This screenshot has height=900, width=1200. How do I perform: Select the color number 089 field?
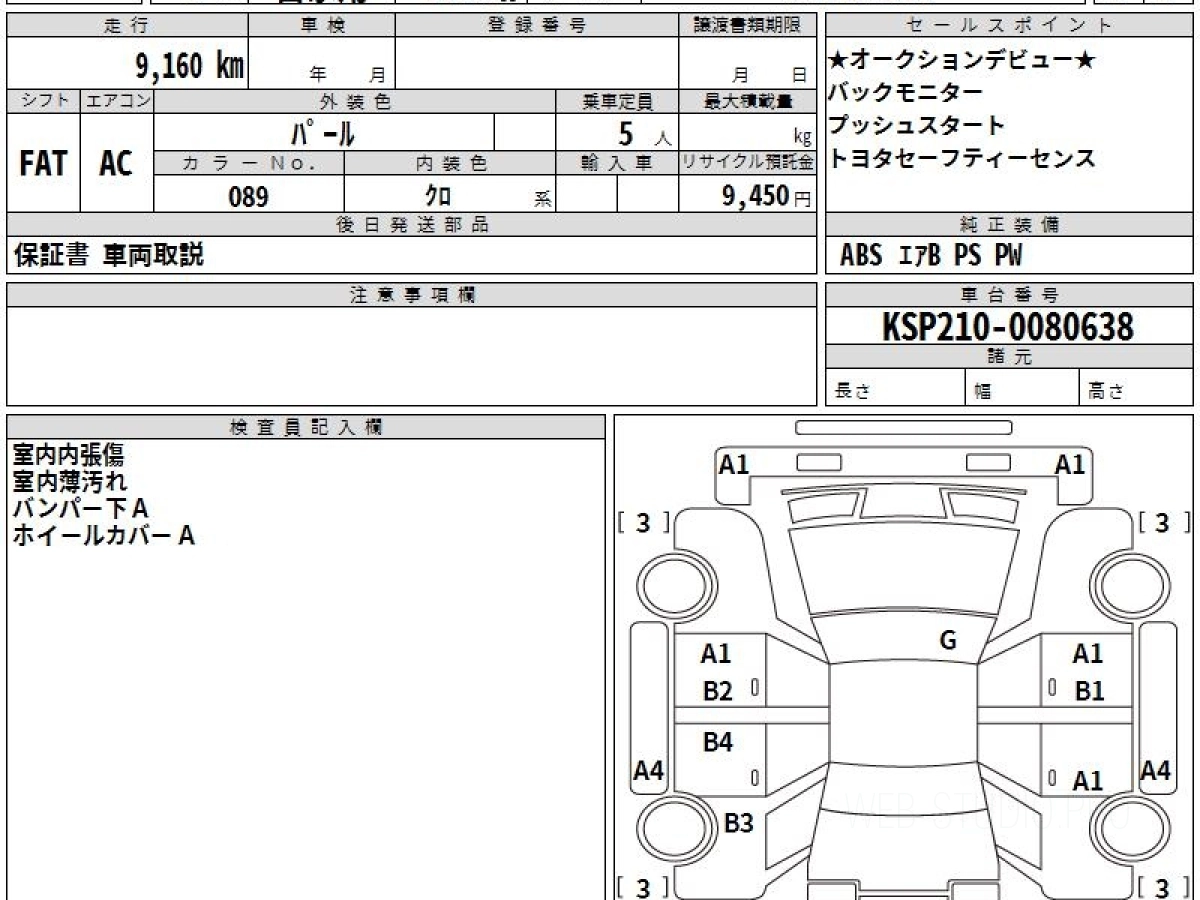248,197
